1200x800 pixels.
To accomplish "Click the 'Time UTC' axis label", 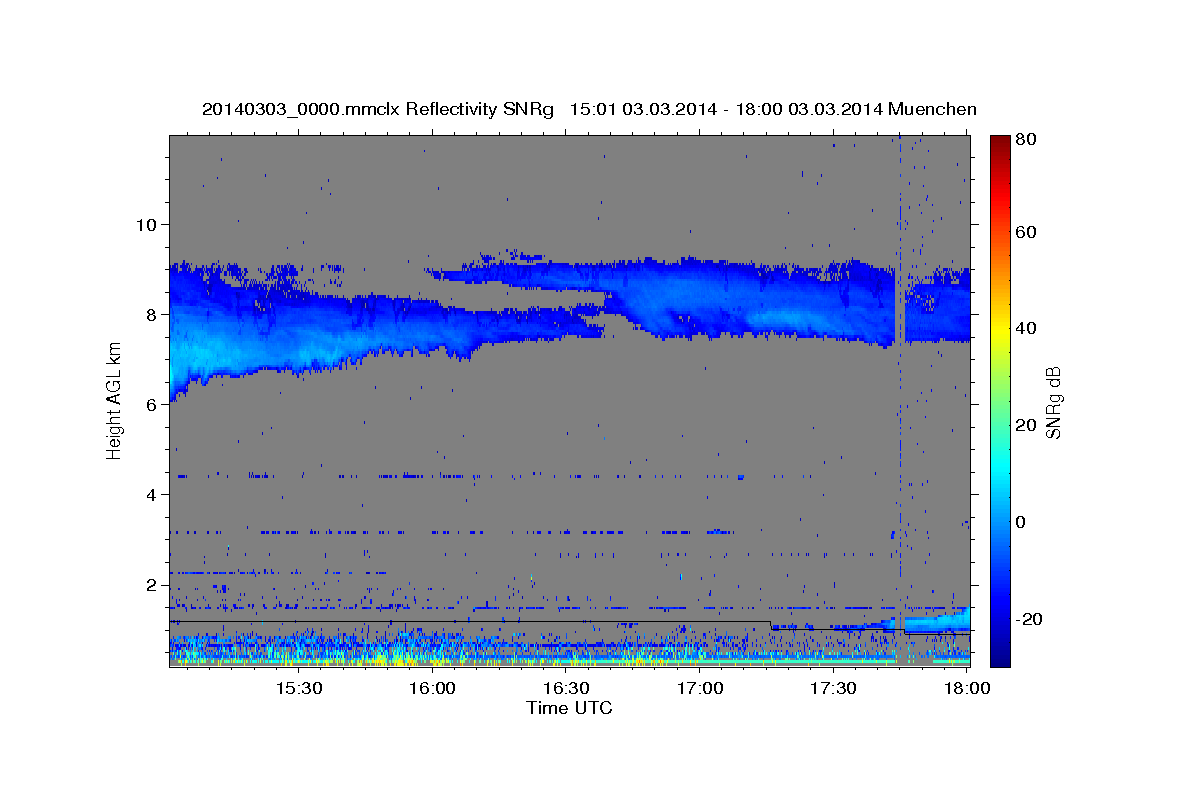I will [569, 708].
